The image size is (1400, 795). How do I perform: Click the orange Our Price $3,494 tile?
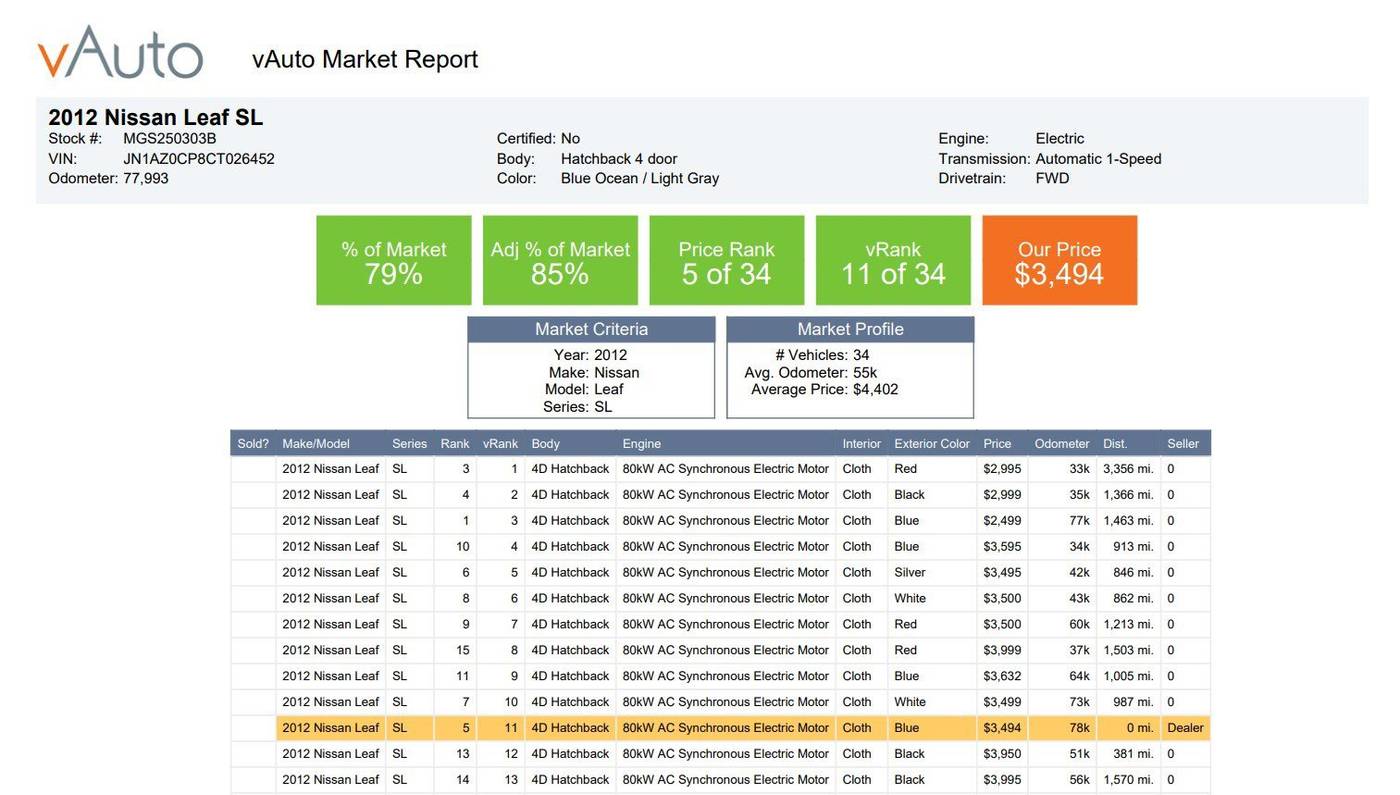point(1060,260)
